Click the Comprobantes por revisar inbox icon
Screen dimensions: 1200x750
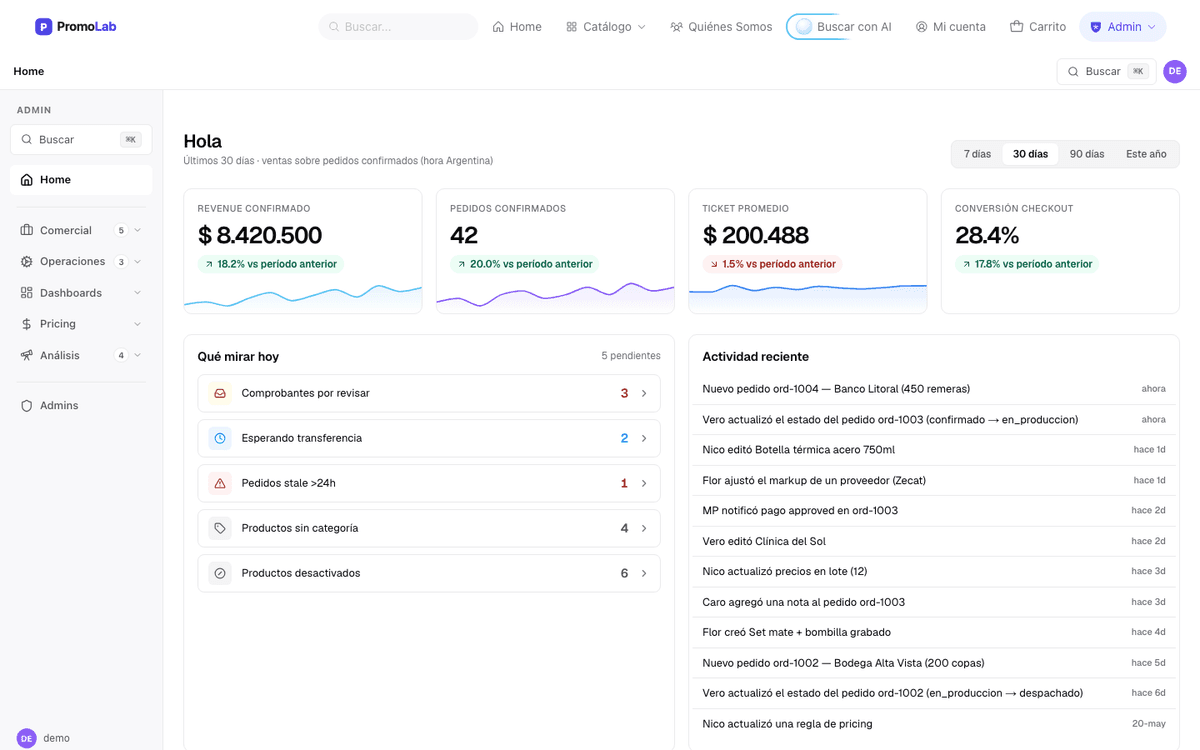220,393
